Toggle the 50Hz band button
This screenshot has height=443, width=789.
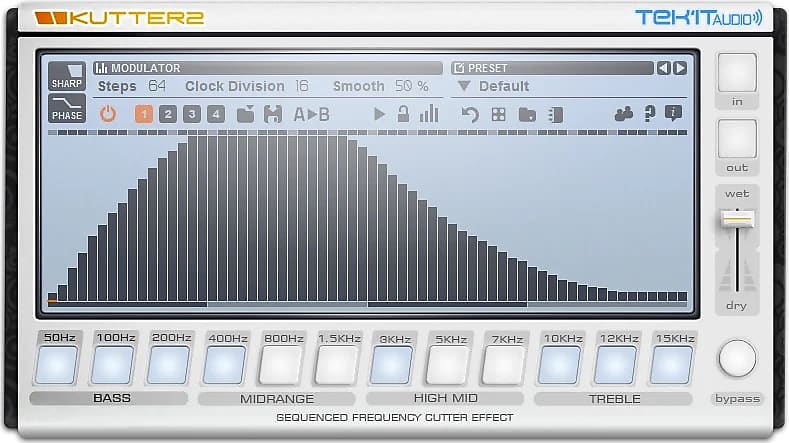56,364
